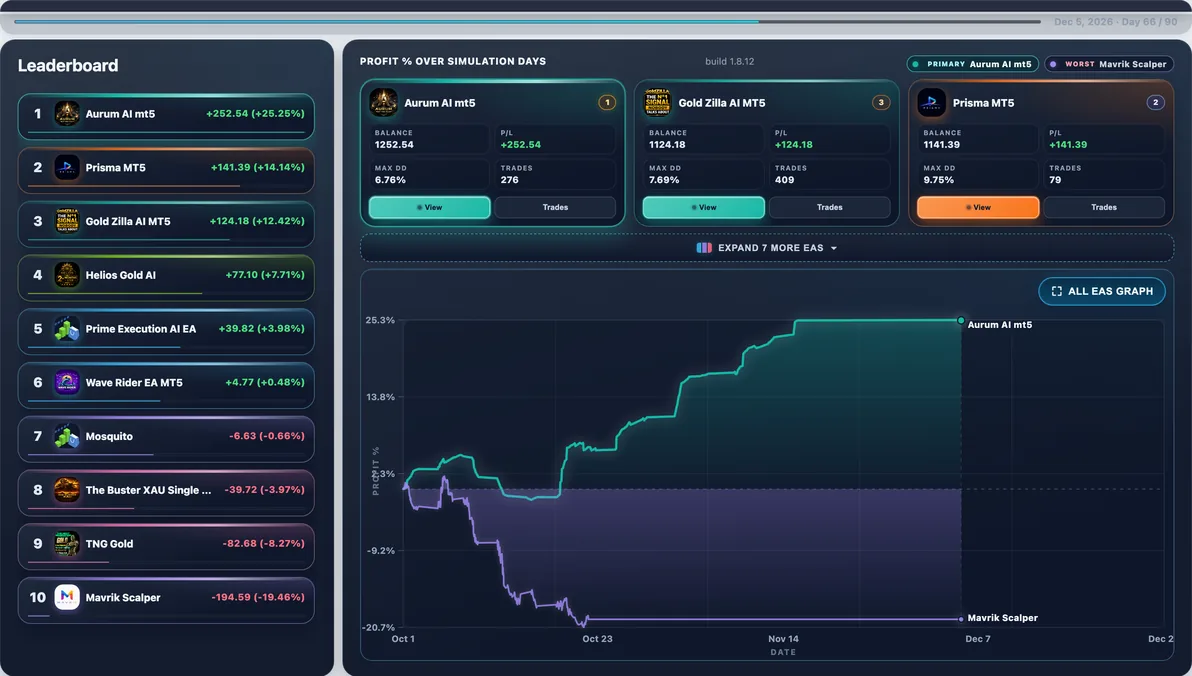Viewport: 1192px width, 676px height.
Task: Click the rank 3 badge on Gold Zilla card
Action: click(x=881, y=103)
